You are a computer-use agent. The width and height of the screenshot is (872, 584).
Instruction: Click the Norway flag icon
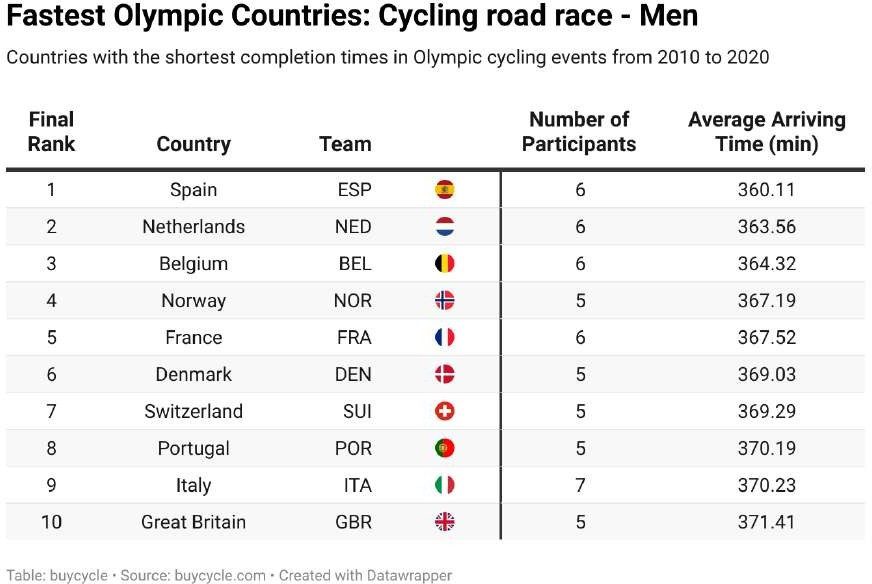[x=445, y=300]
